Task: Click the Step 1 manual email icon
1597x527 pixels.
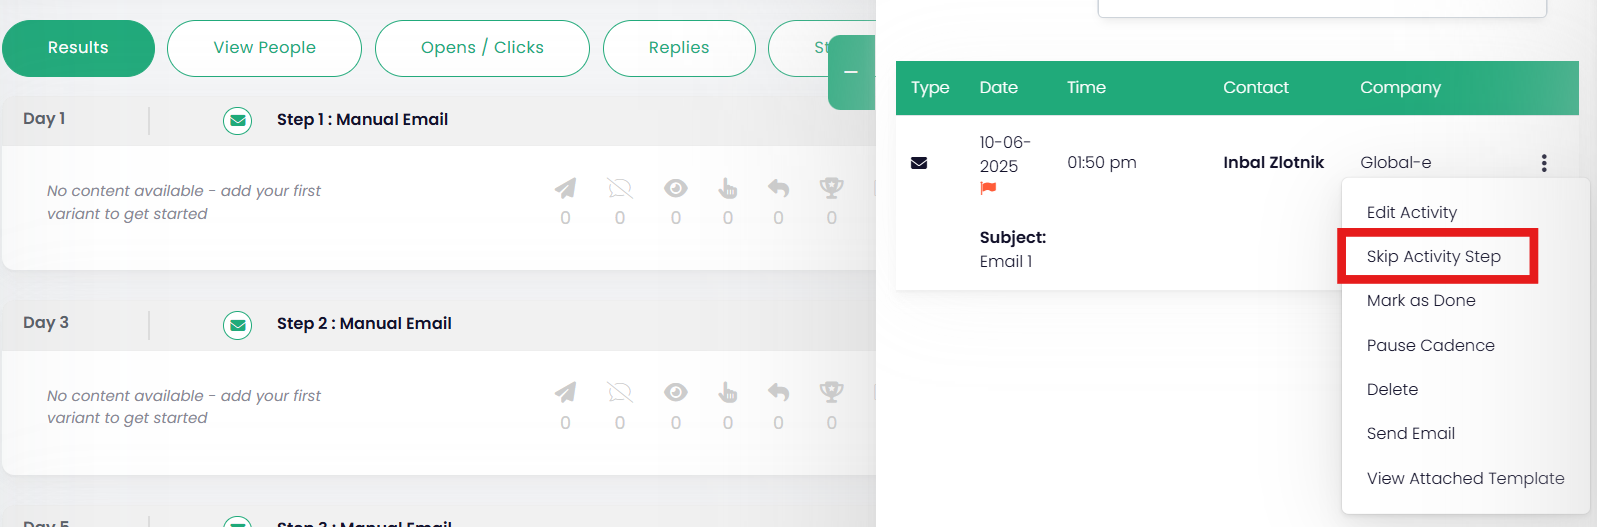Action: [237, 121]
